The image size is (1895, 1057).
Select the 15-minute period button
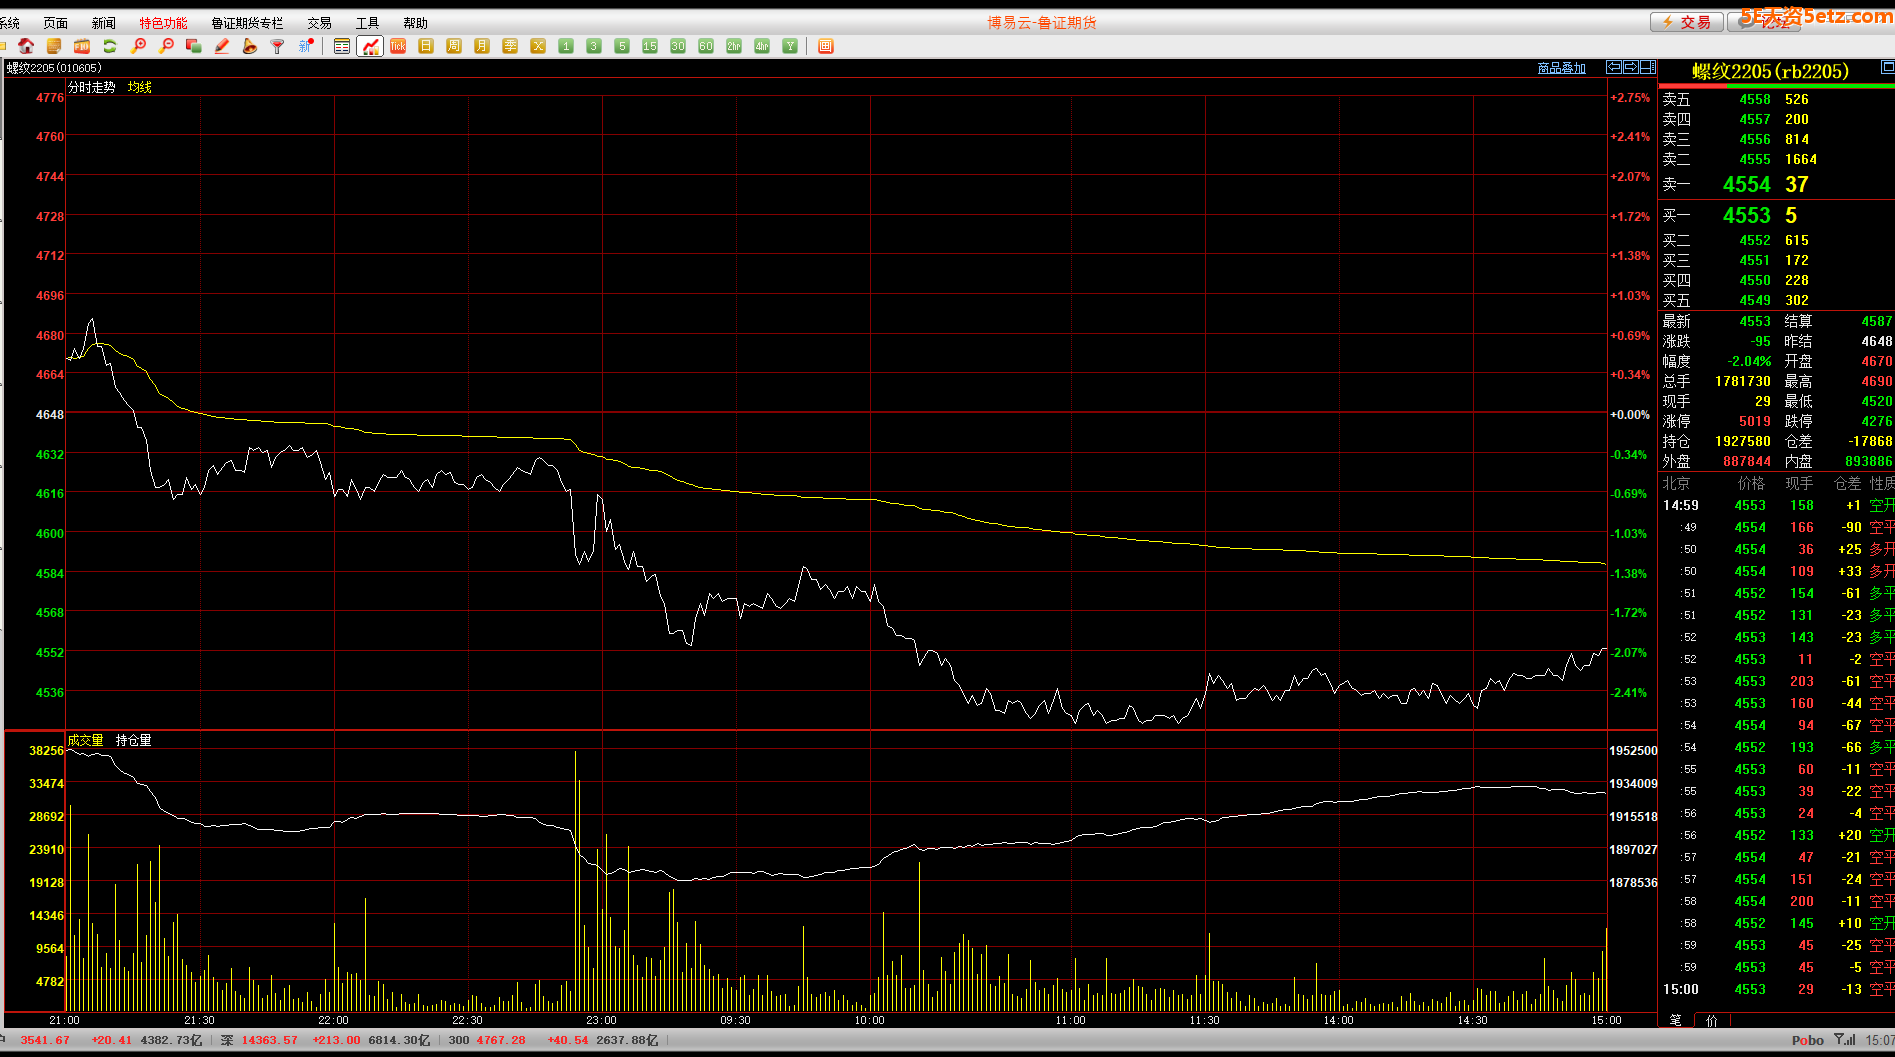pos(650,46)
